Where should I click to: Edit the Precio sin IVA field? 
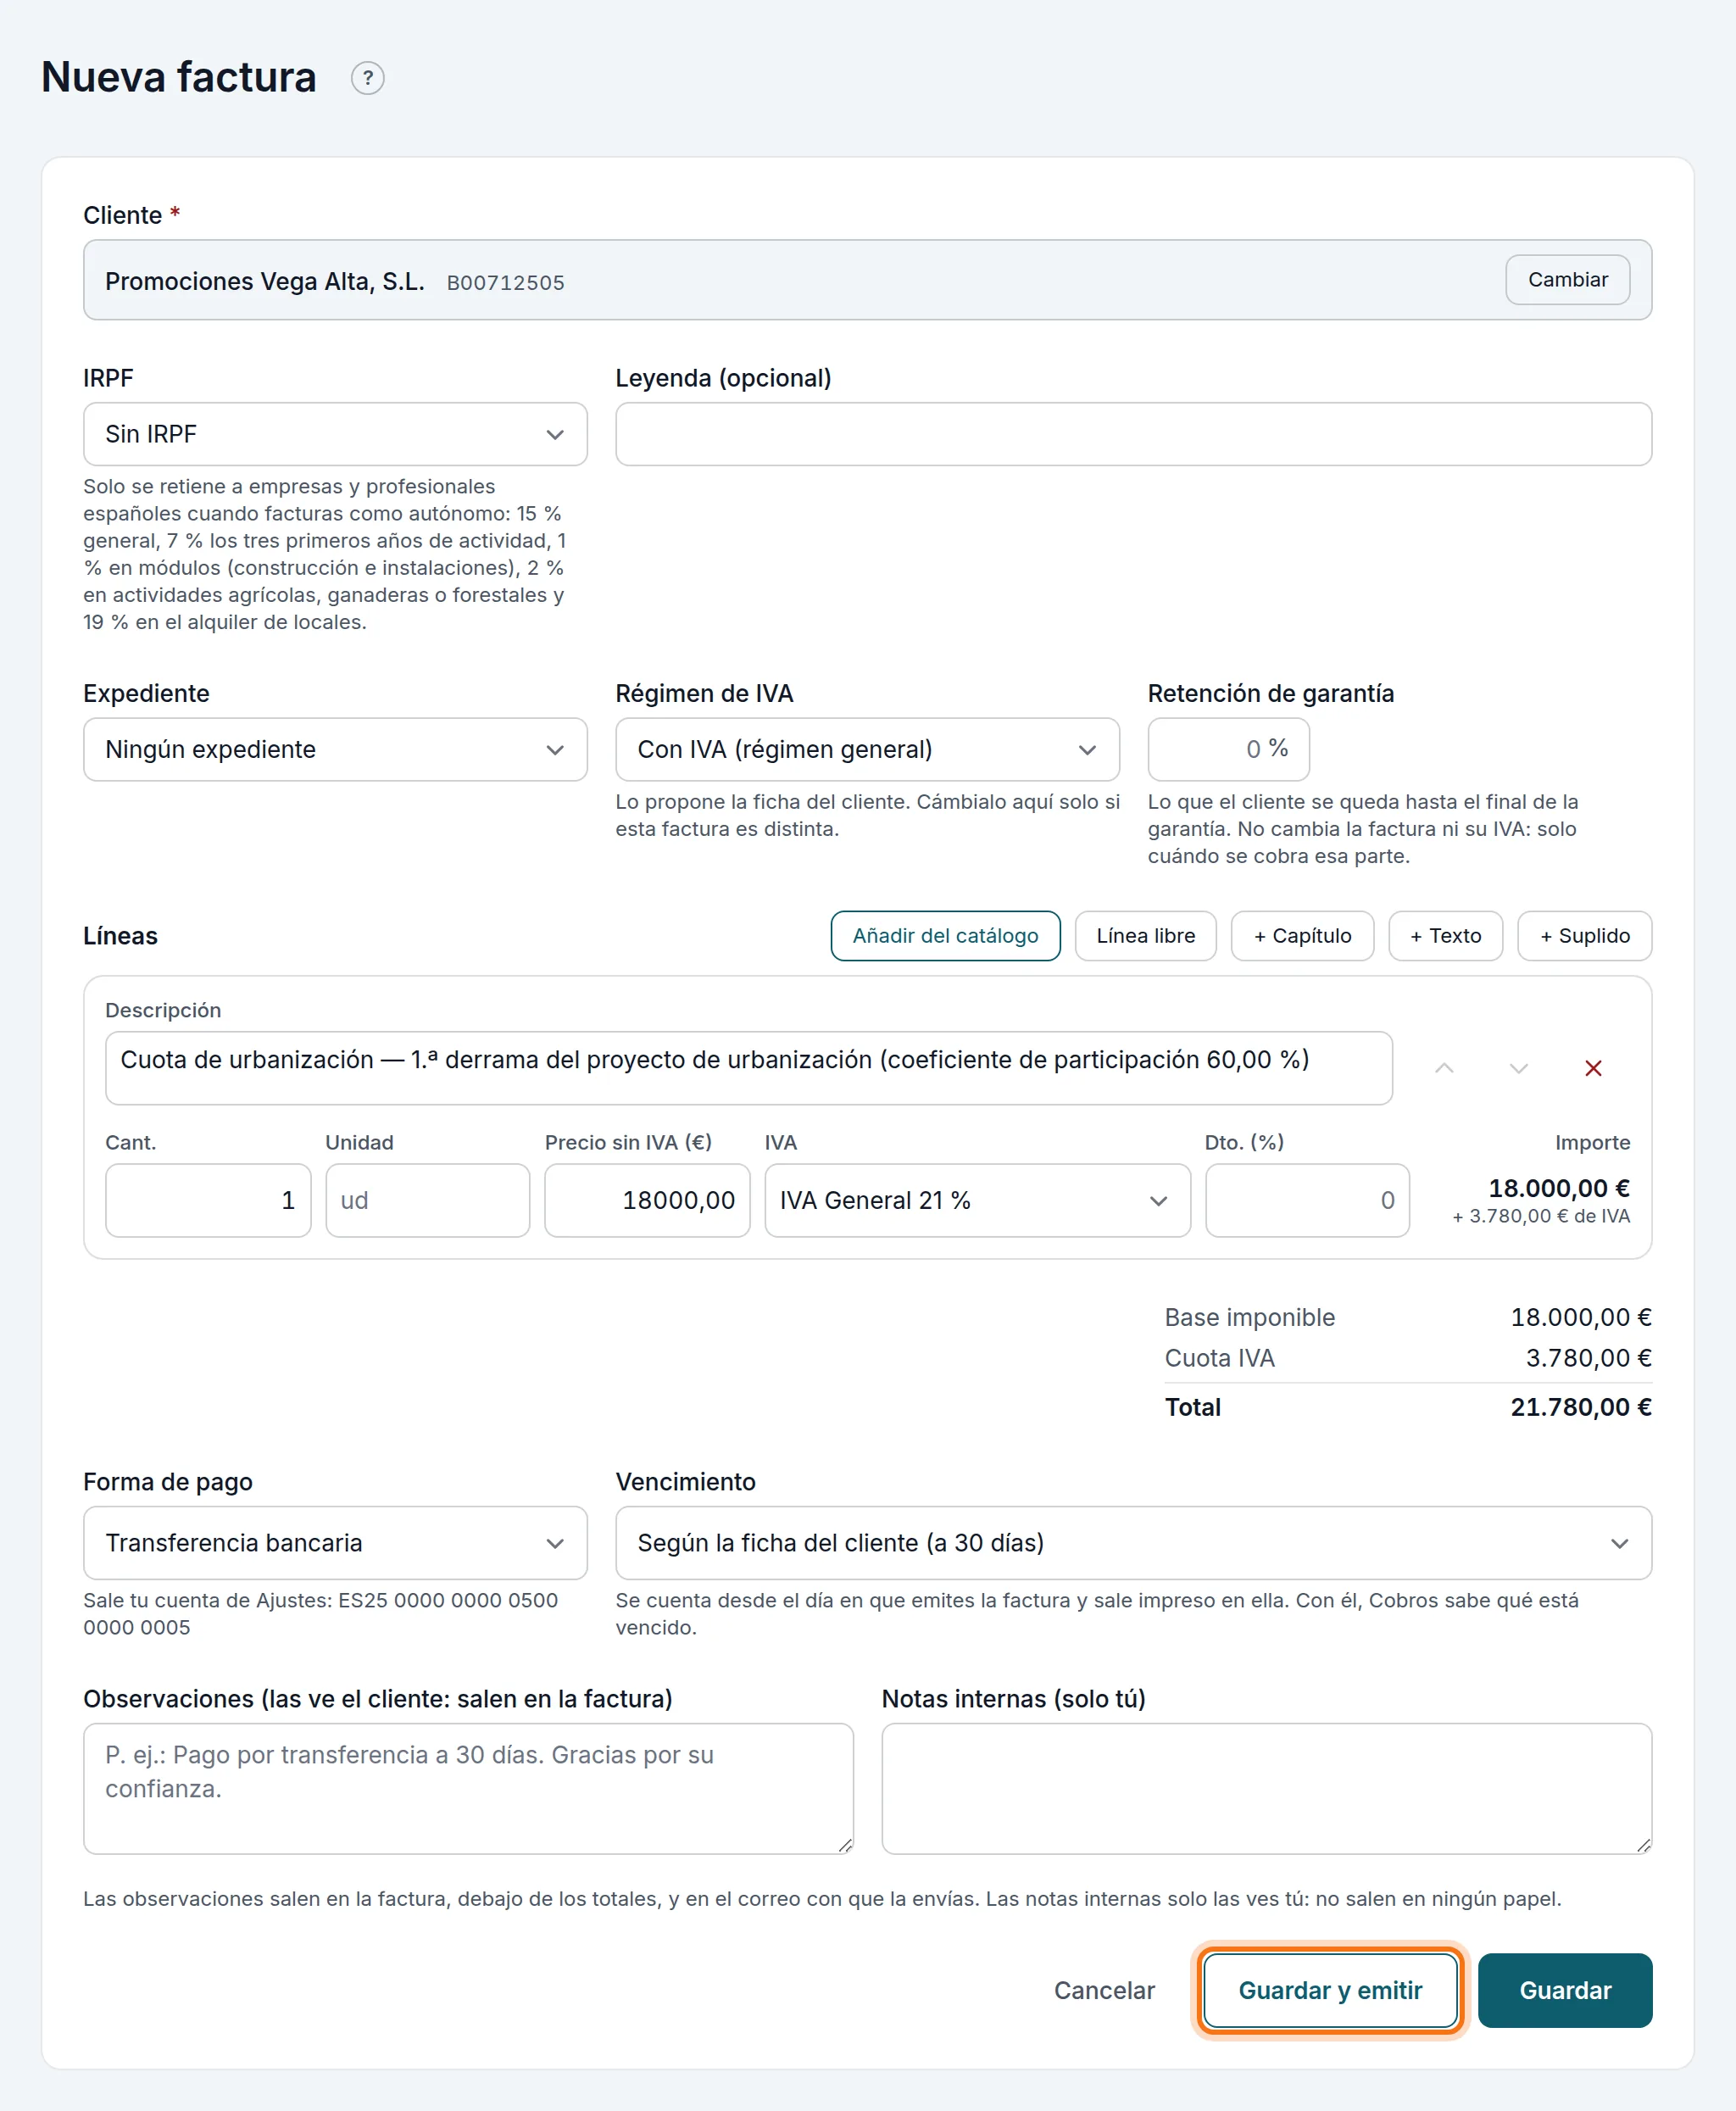tap(647, 1200)
